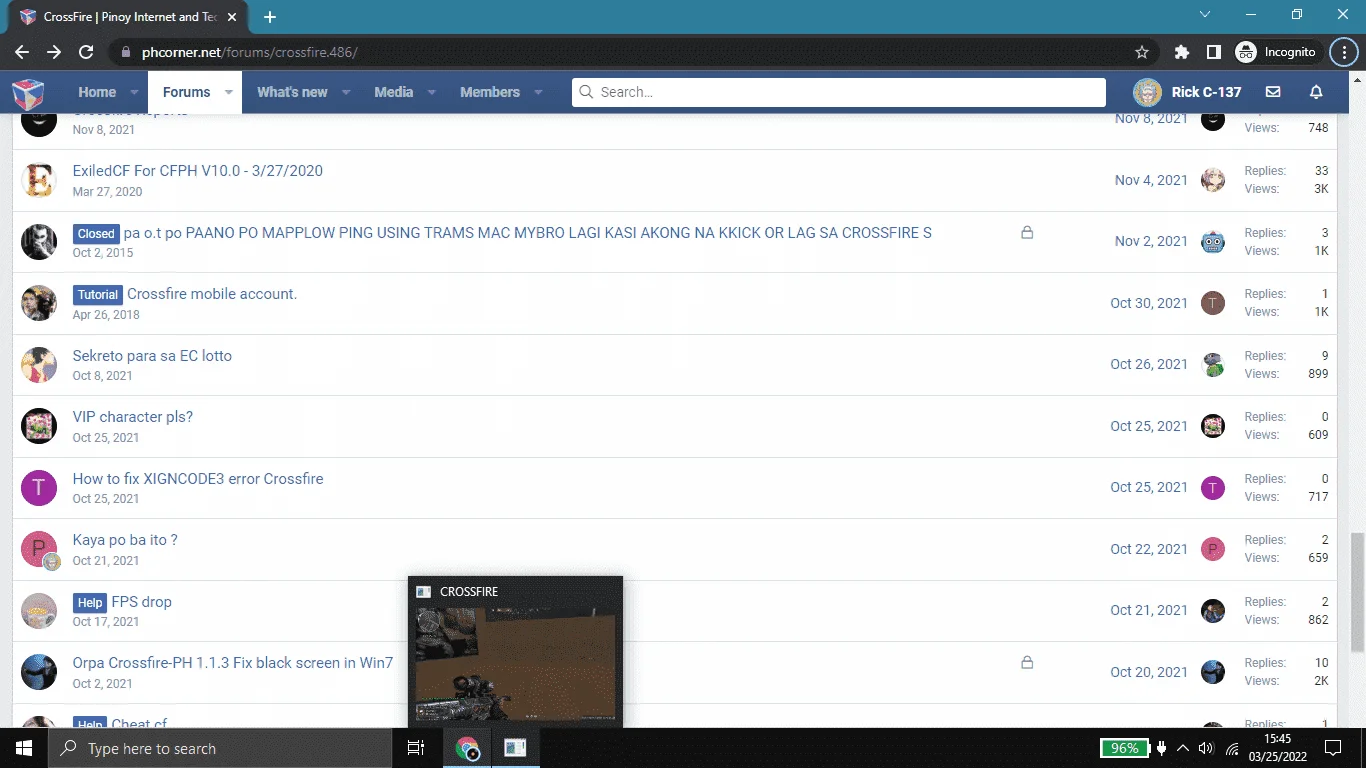The width and height of the screenshot is (1366, 768).
Task: Reload the phcorner.net page
Action: [86, 52]
